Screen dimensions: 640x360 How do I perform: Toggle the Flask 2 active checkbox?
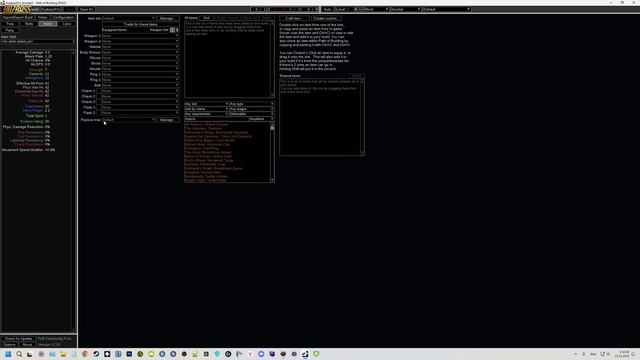(x=98, y=113)
